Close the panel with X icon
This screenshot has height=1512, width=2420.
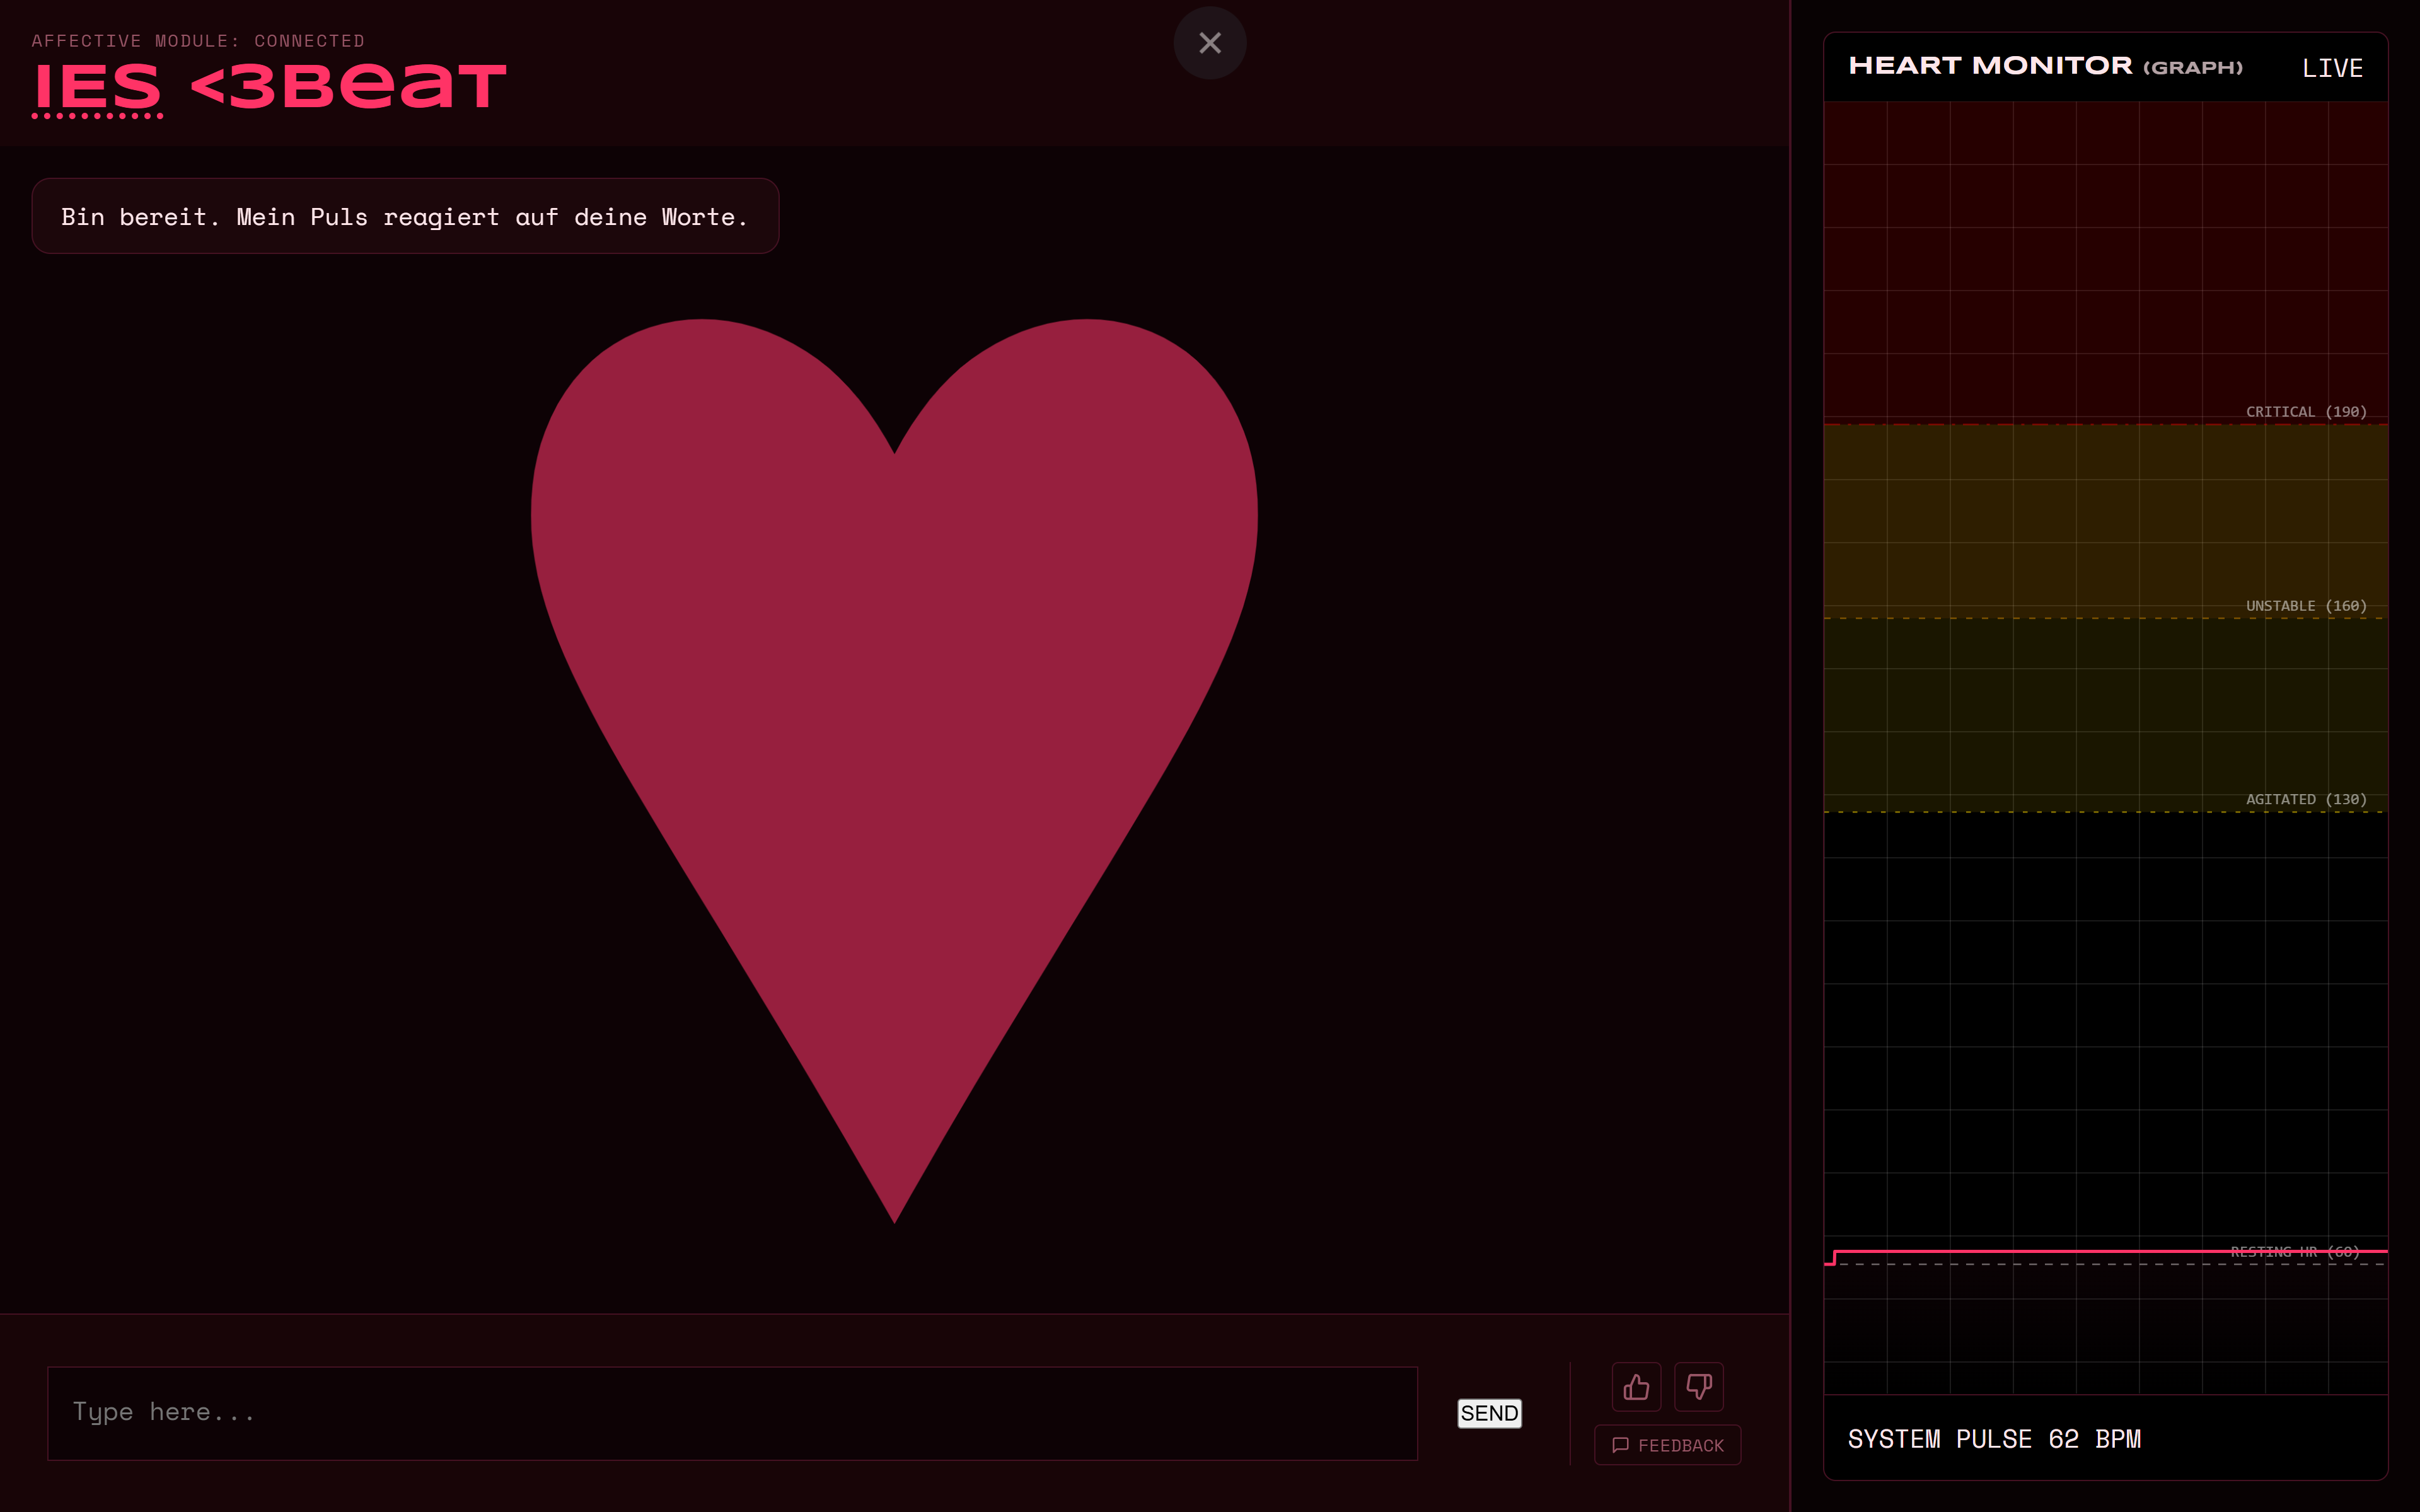[x=1210, y=43]
